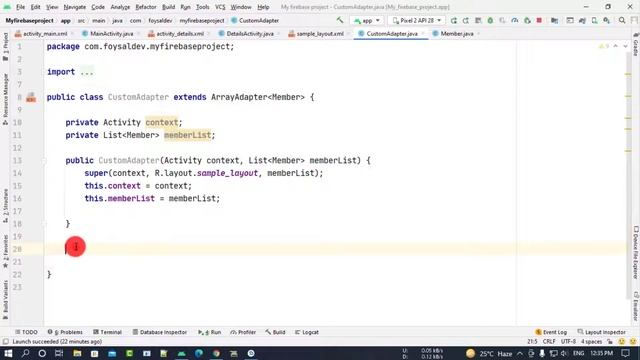Click the green bug Debug icon
Viewport: 640px width, 360px height.
point(490,20)
